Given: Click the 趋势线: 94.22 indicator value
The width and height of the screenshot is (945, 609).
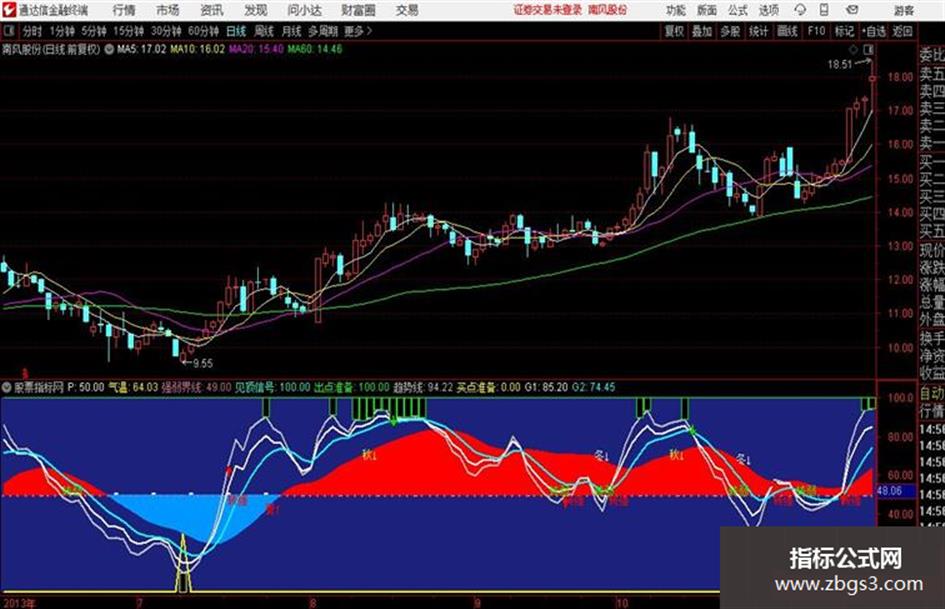Looking at the screenshot, I should (x=423, y=387).
